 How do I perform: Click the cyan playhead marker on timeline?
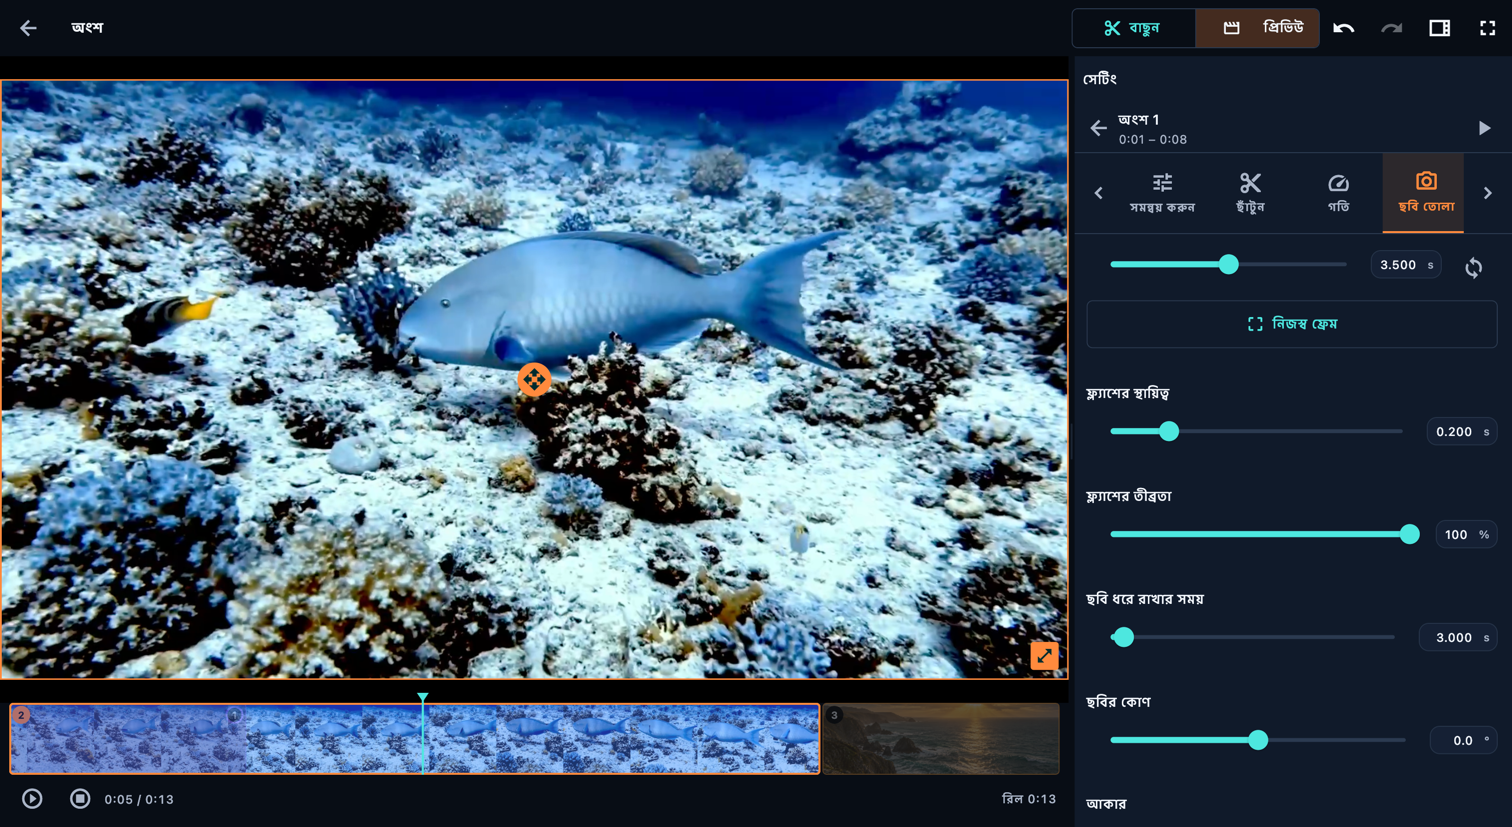423,697
